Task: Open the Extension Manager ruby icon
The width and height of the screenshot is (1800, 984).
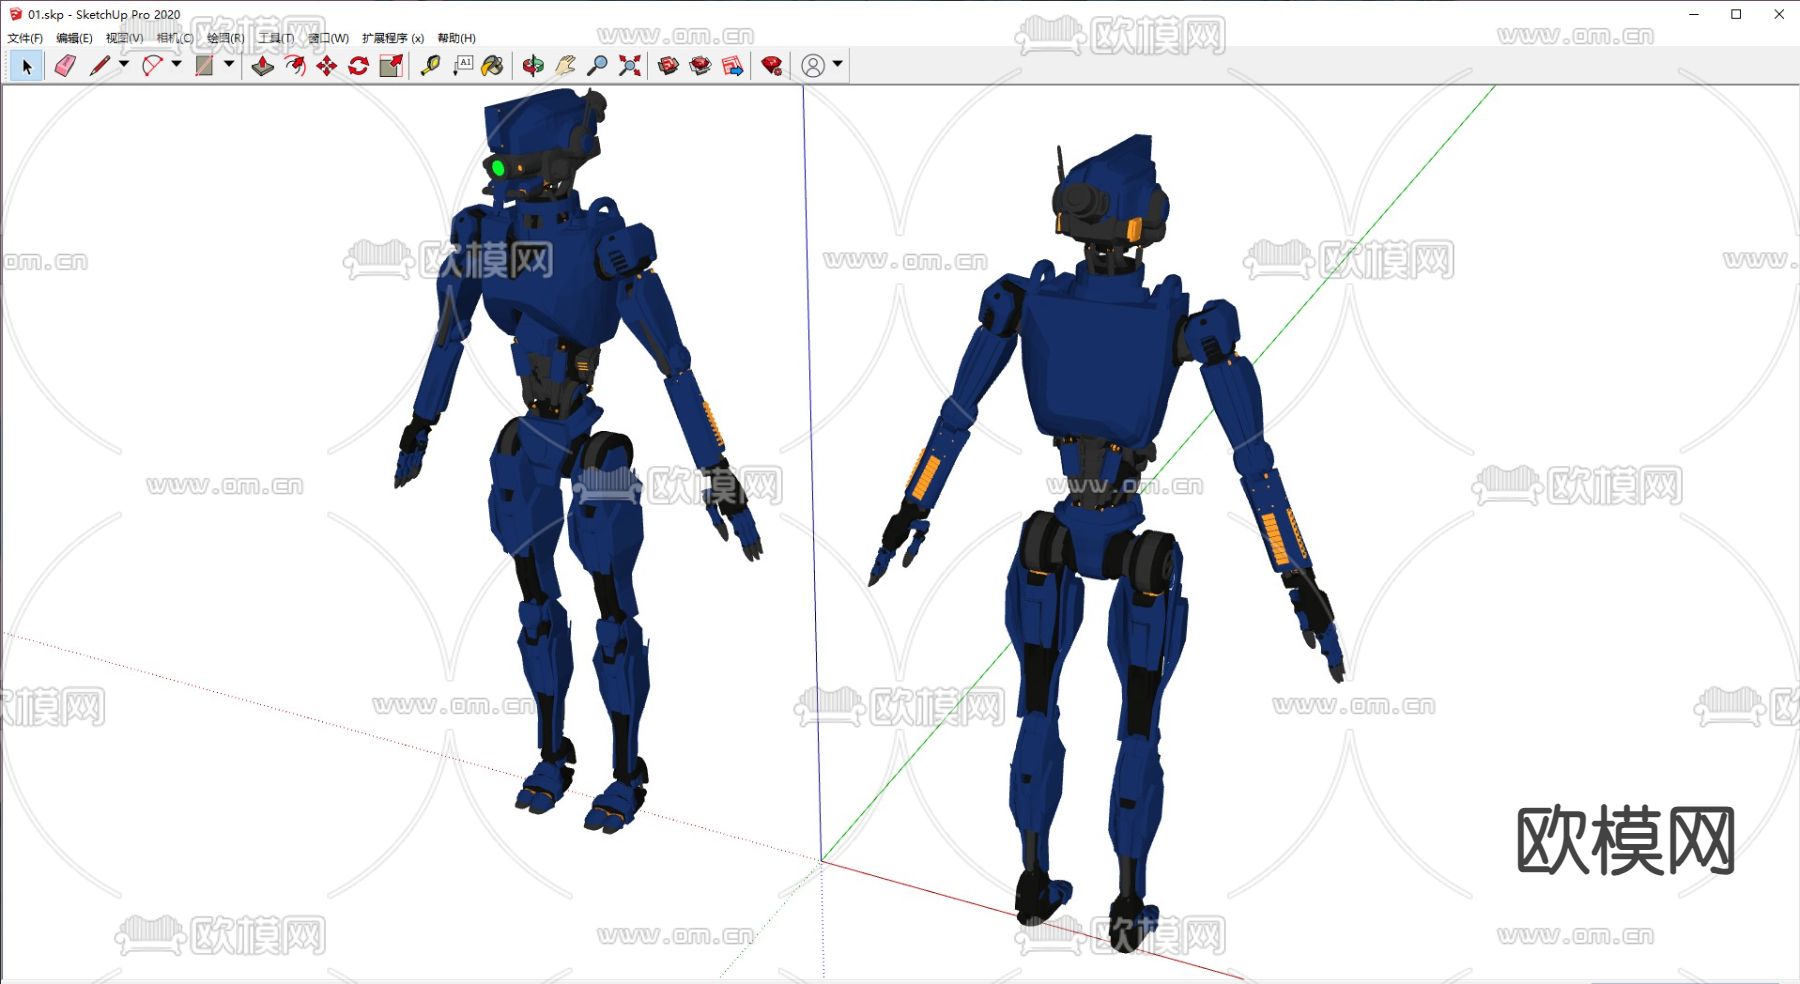Action: [x=771, y=66]
